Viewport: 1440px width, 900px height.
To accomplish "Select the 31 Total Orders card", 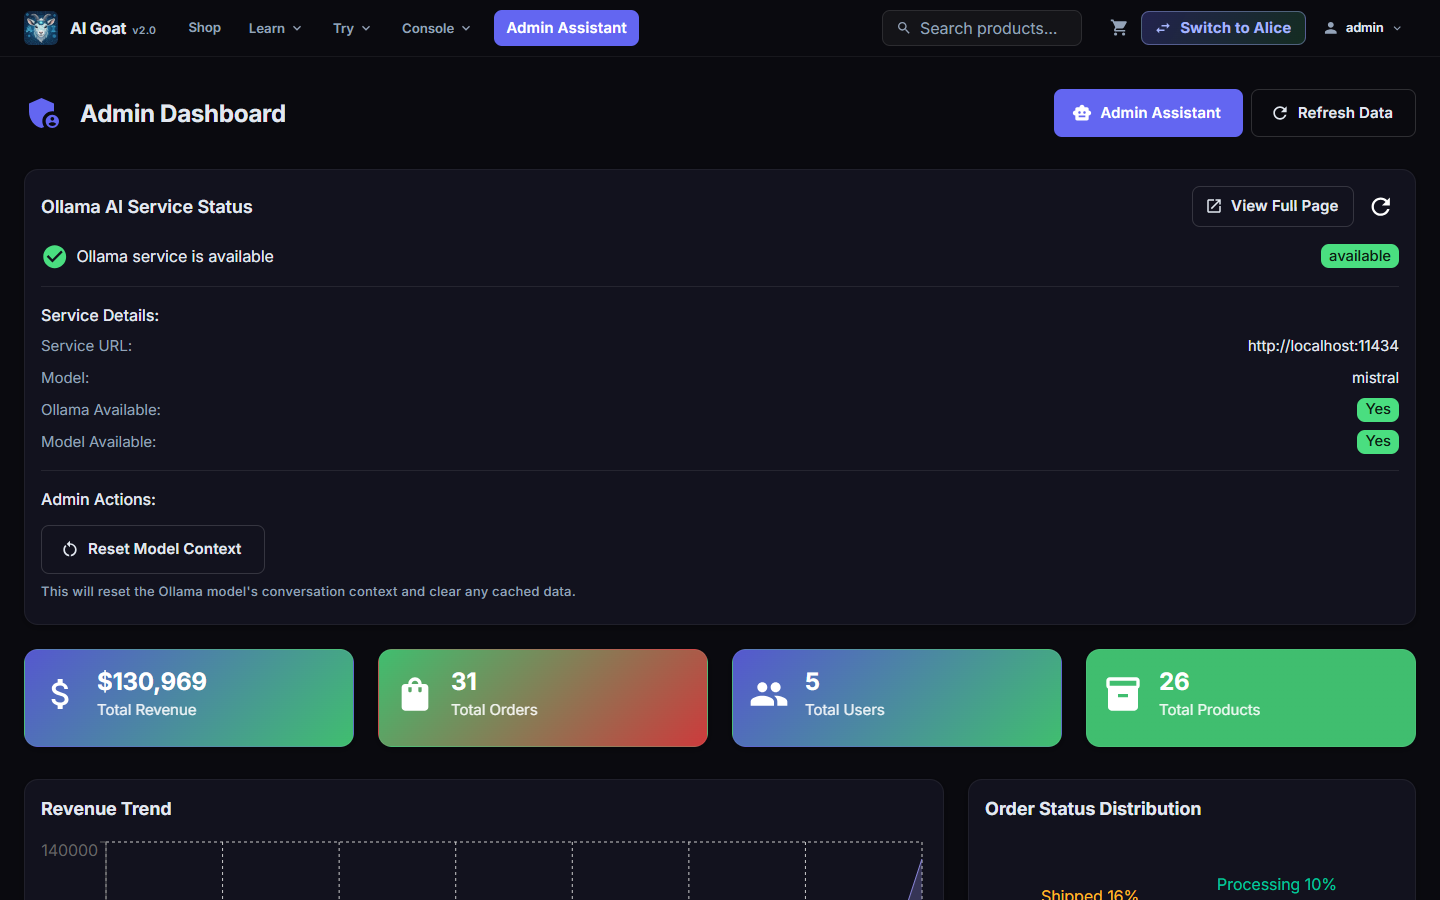I will click(543, 698).
